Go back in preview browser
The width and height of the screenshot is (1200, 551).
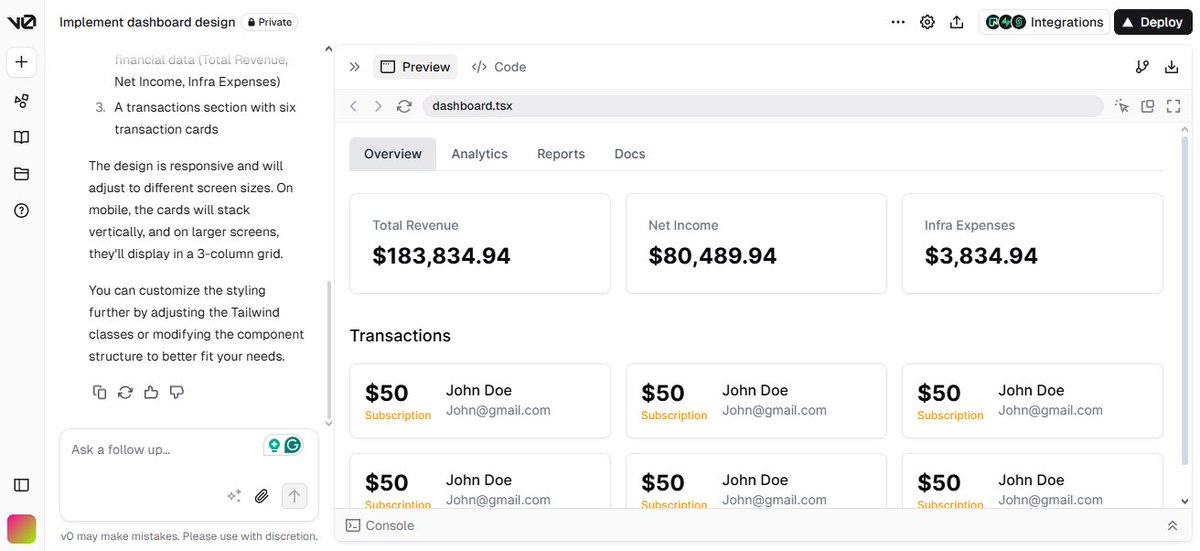pyautogui.click(x=354, y=106)
